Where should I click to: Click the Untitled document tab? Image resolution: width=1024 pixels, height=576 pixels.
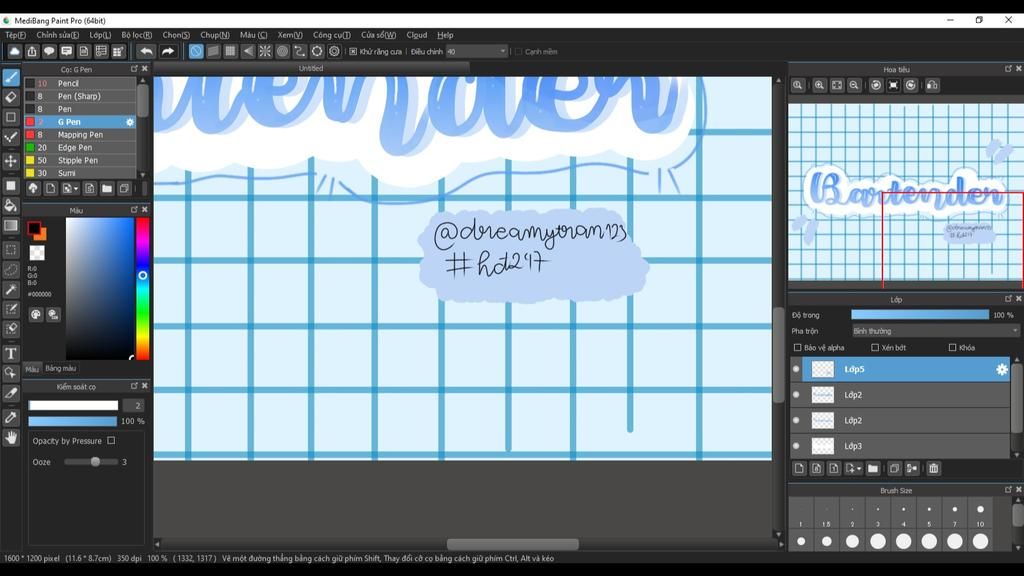click(x=311, y=69)
